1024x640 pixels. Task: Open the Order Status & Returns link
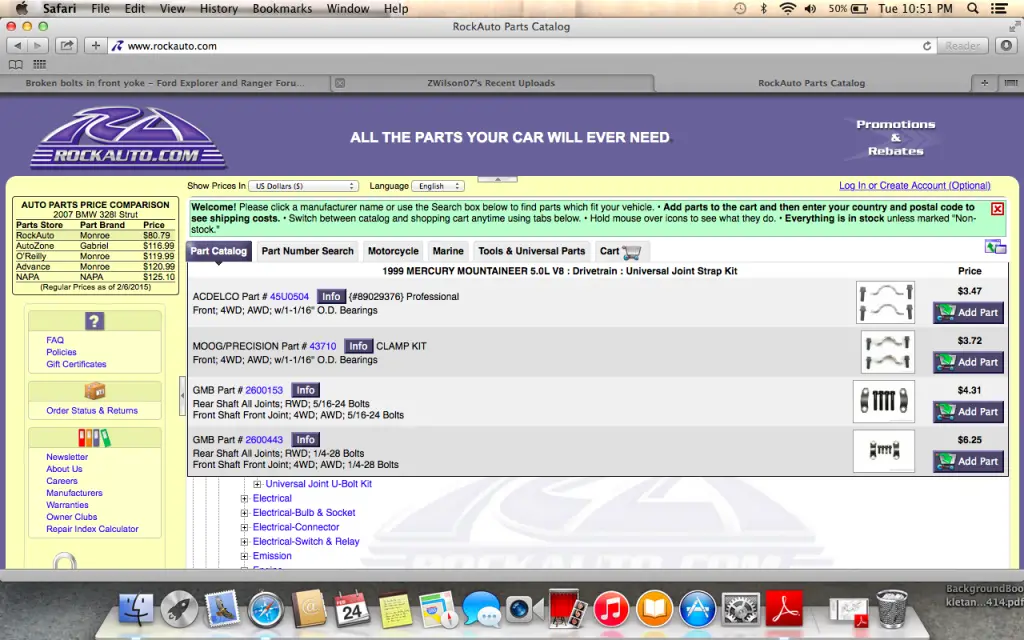tap(92, 411)
